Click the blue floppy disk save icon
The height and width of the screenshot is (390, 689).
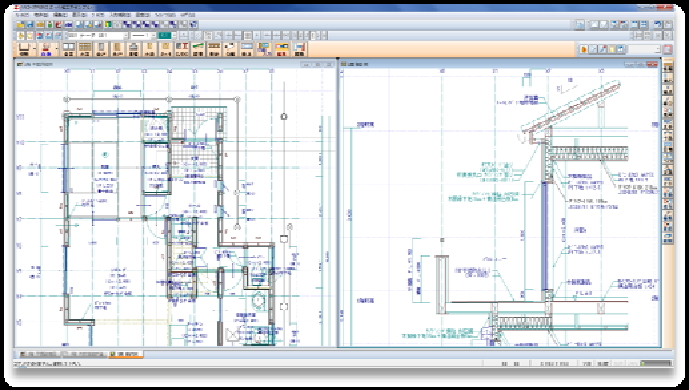coord(30,25)
